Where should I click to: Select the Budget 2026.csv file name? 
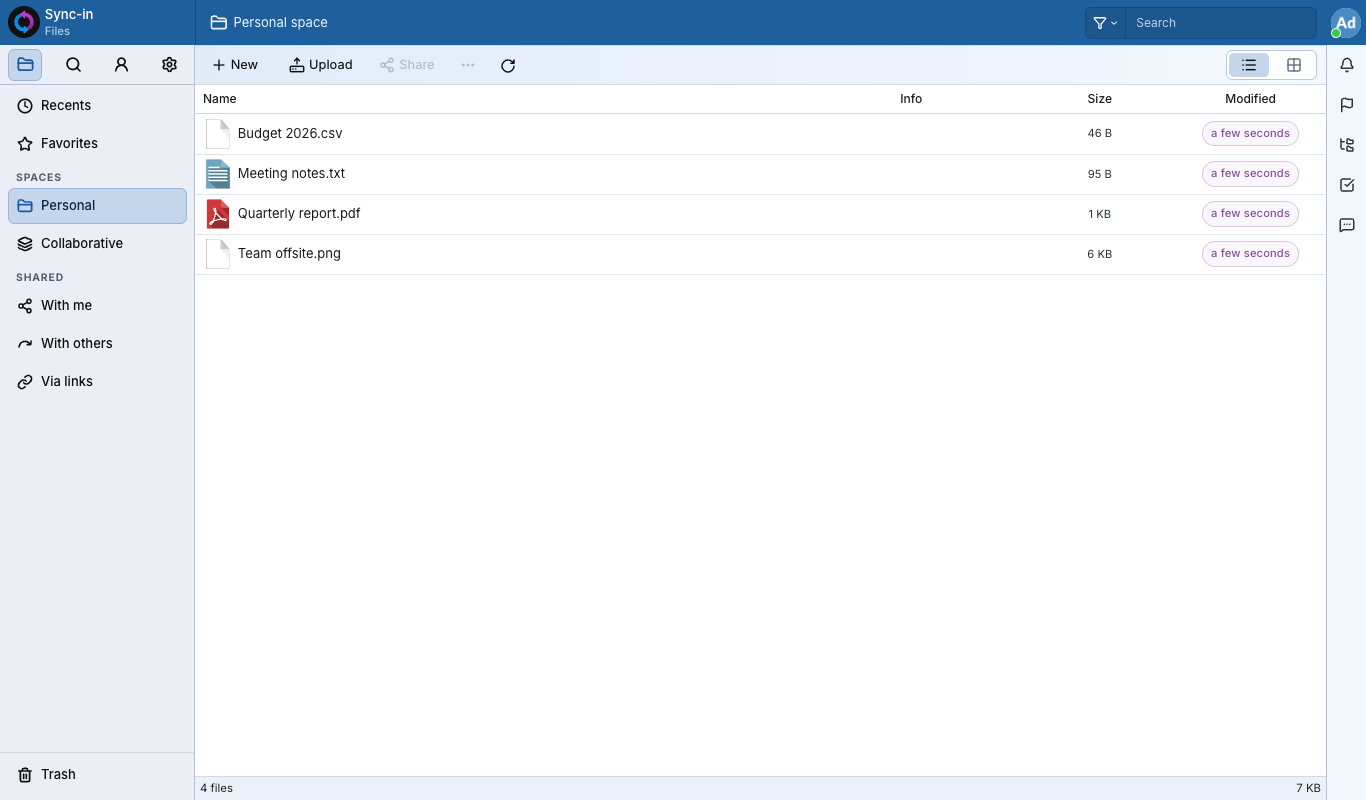pyautogui.click(x=290, y=134)
